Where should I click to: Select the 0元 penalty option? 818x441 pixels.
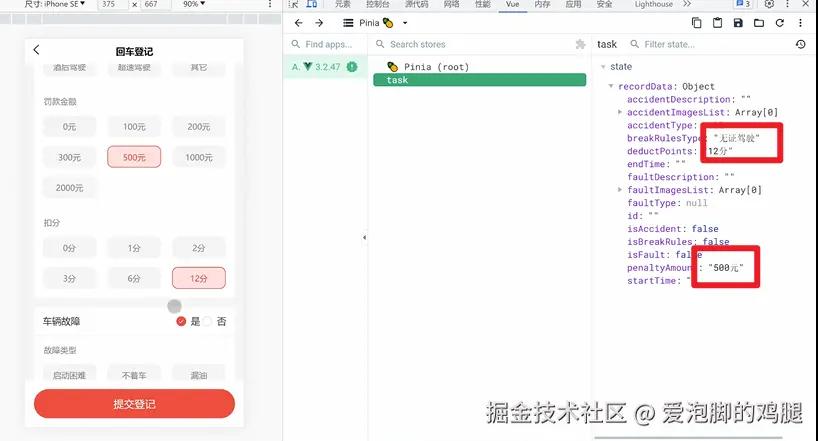pyautogui.click(x=69, y=127)
